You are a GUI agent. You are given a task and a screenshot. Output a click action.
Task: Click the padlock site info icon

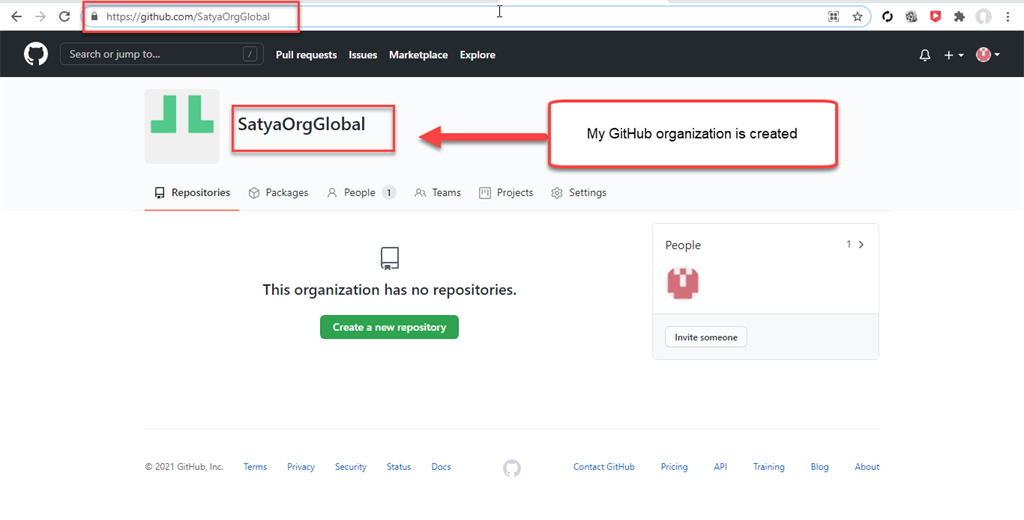coord(95,17)
